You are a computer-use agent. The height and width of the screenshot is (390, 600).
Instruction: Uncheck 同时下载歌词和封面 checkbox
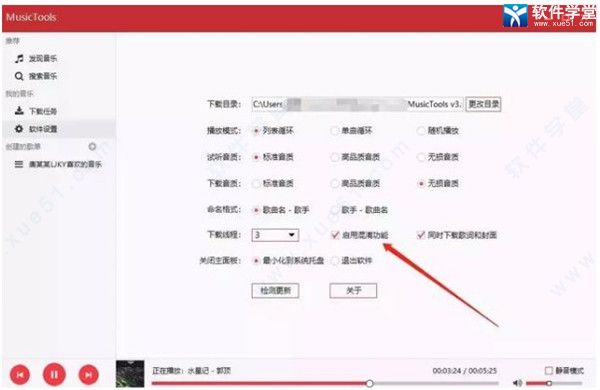[421, 235]
